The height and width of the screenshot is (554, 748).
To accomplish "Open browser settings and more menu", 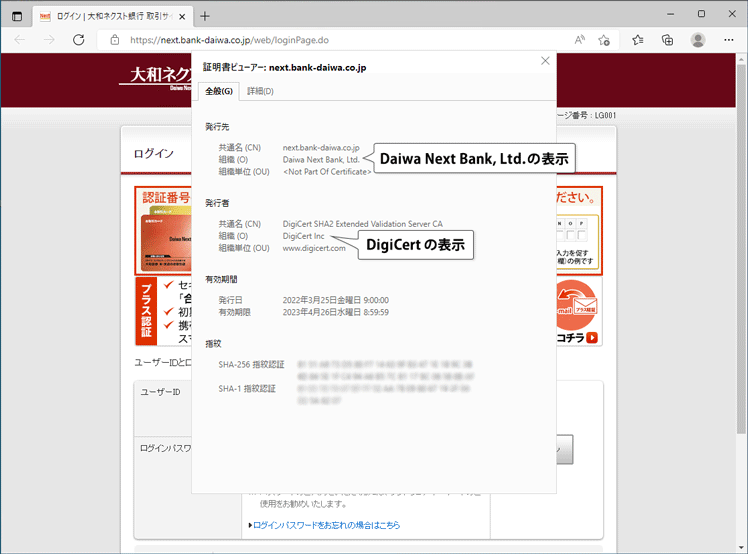I will click(728, 40).
